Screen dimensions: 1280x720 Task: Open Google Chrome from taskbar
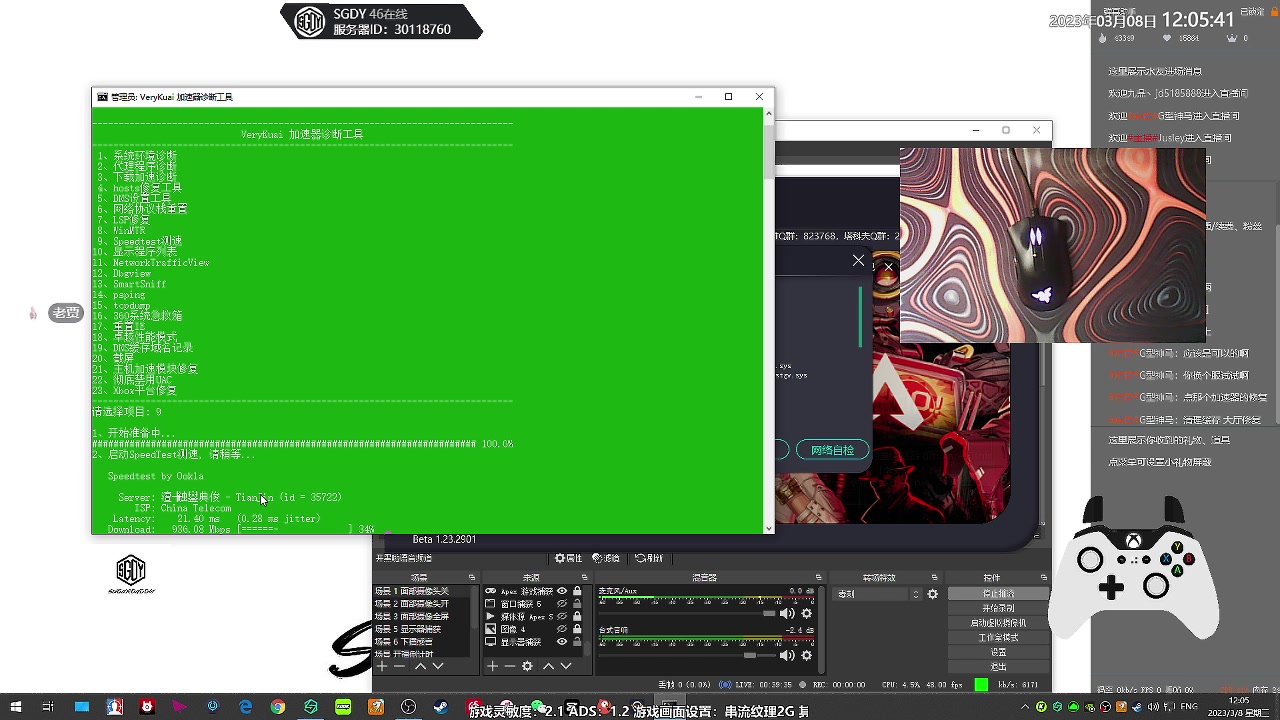click(278, 707)
